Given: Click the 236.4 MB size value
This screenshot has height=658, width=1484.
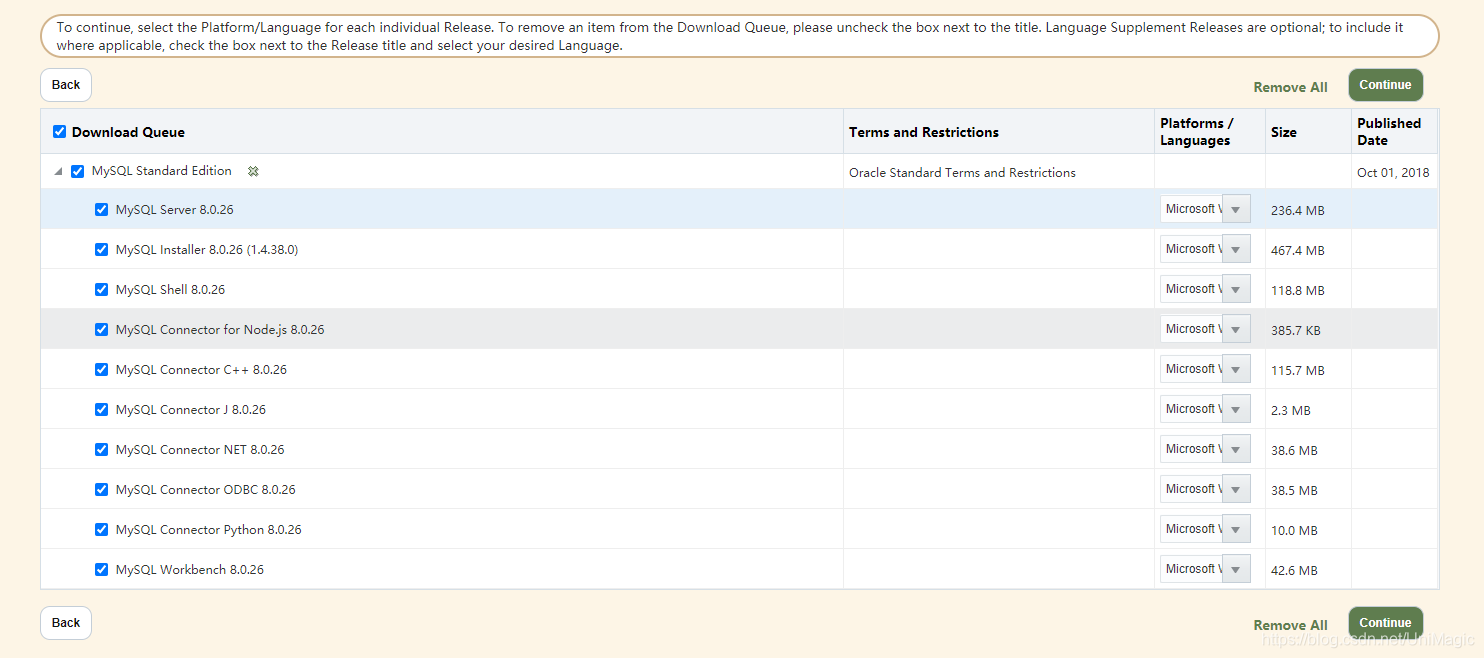Looking at the screenshot, I should coord(1298,211).
